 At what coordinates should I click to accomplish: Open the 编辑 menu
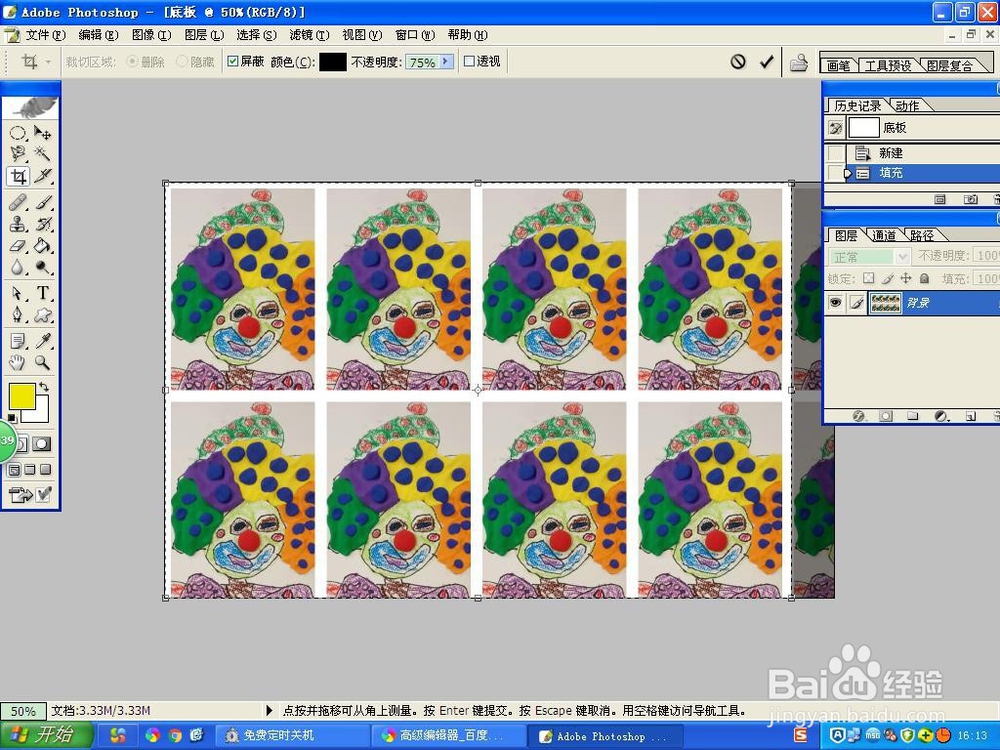[x=98, y=35]
